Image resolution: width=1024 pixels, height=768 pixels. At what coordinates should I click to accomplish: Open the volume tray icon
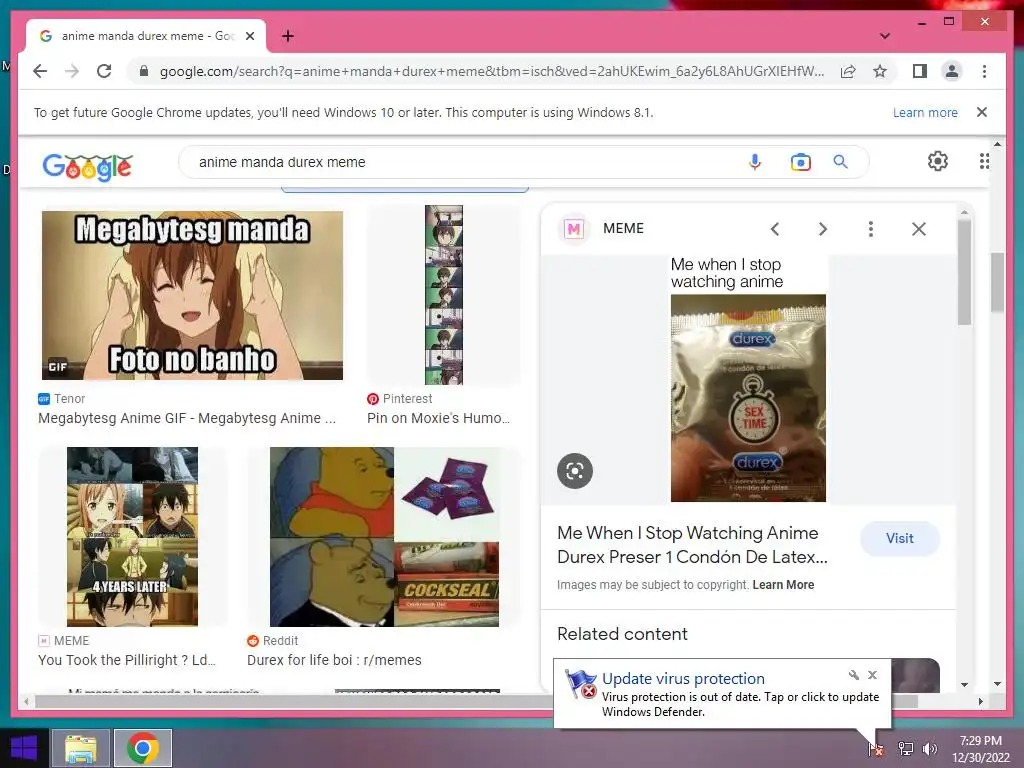(x=929, y=749)
